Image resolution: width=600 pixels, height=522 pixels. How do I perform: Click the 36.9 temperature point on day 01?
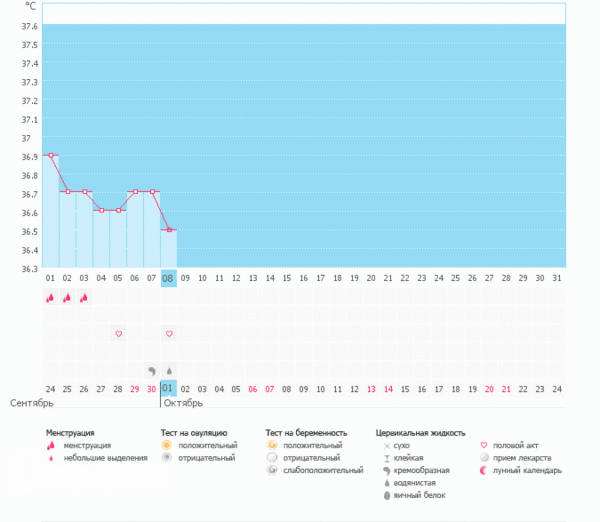coord(50,155)
